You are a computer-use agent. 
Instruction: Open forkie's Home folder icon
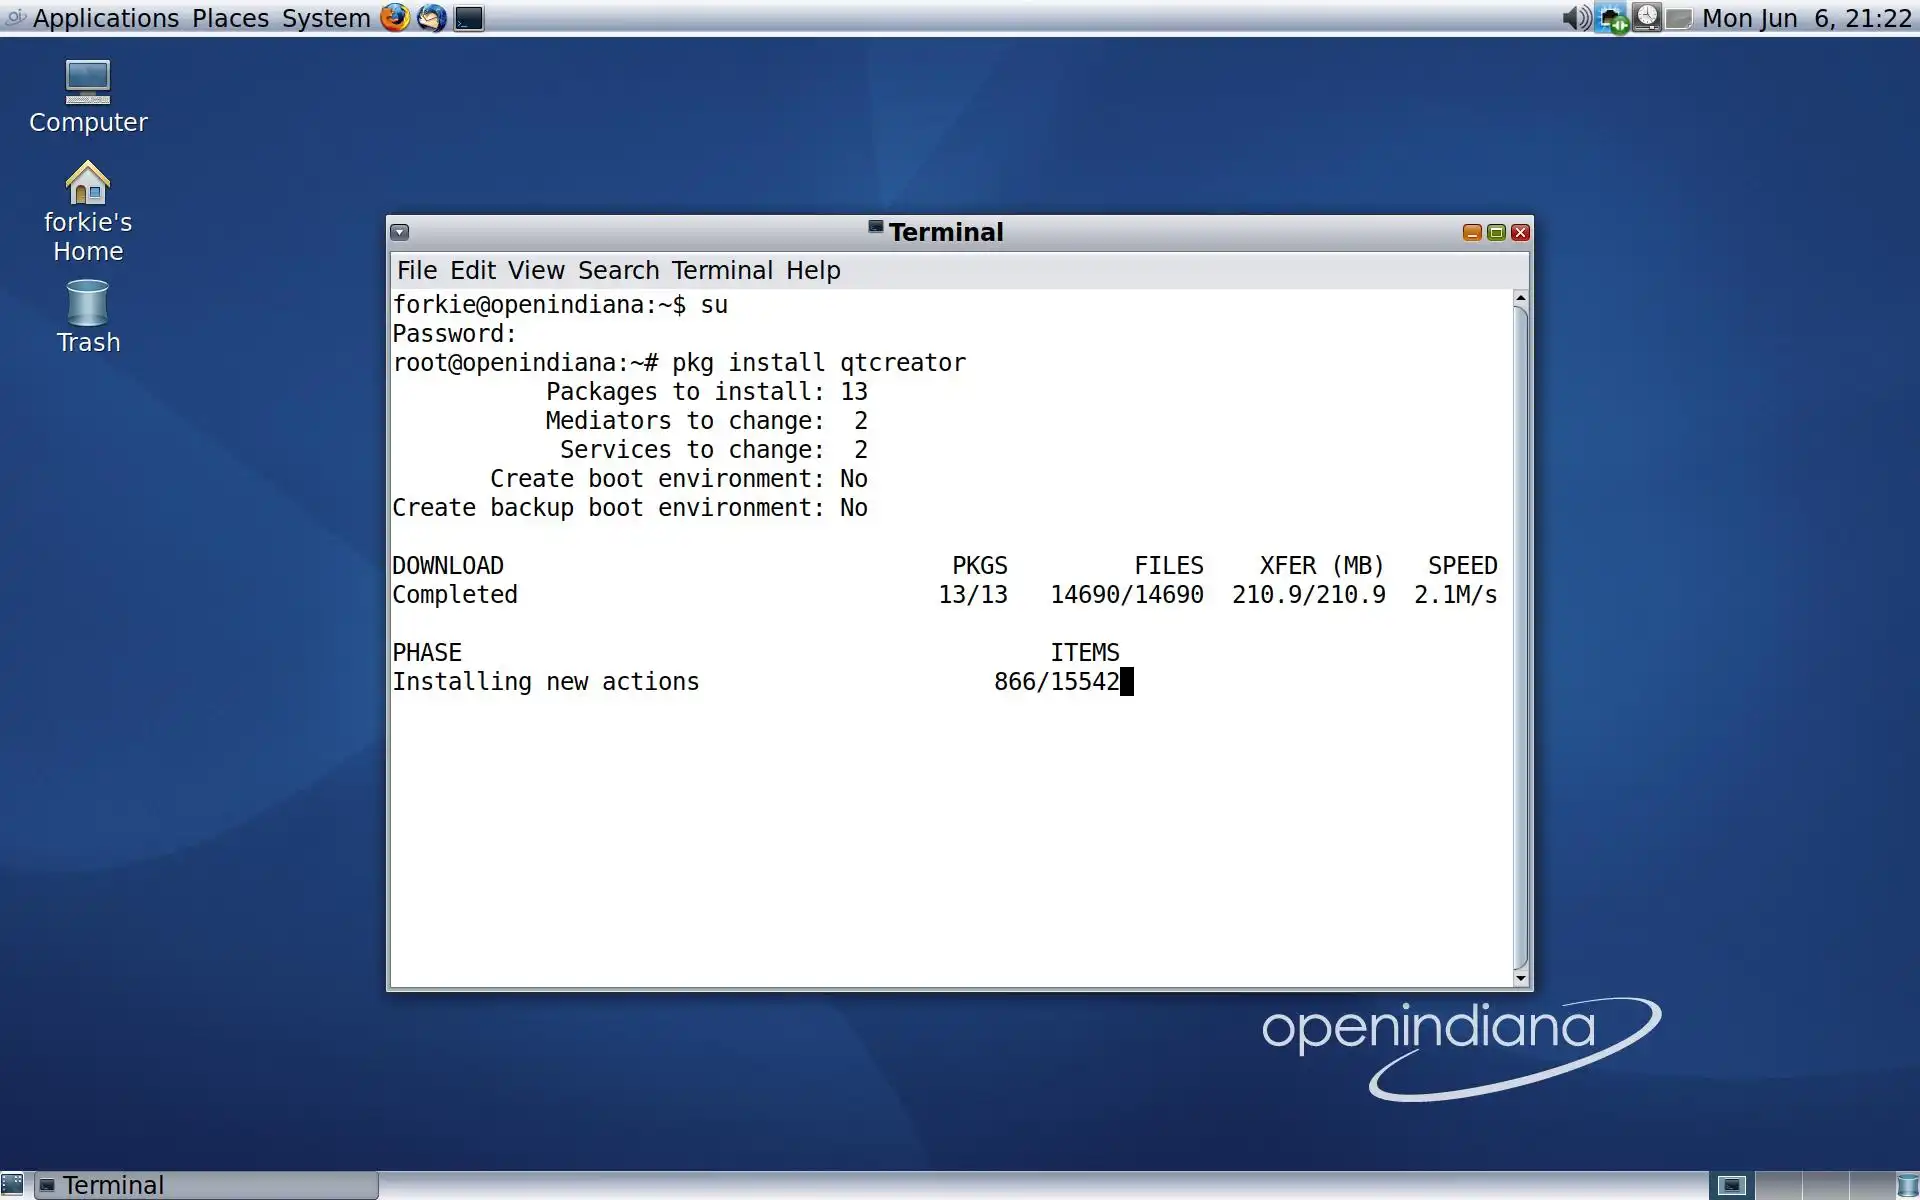pos(88,184)
